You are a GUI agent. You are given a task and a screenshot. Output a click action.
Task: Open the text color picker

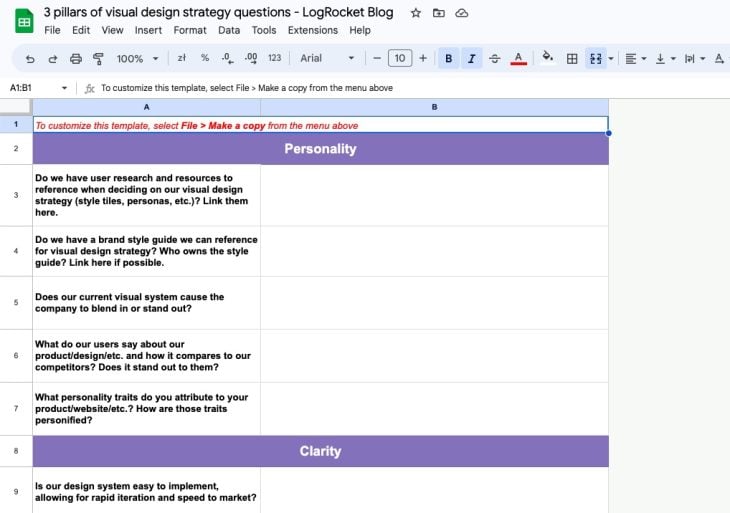[518, 59]
